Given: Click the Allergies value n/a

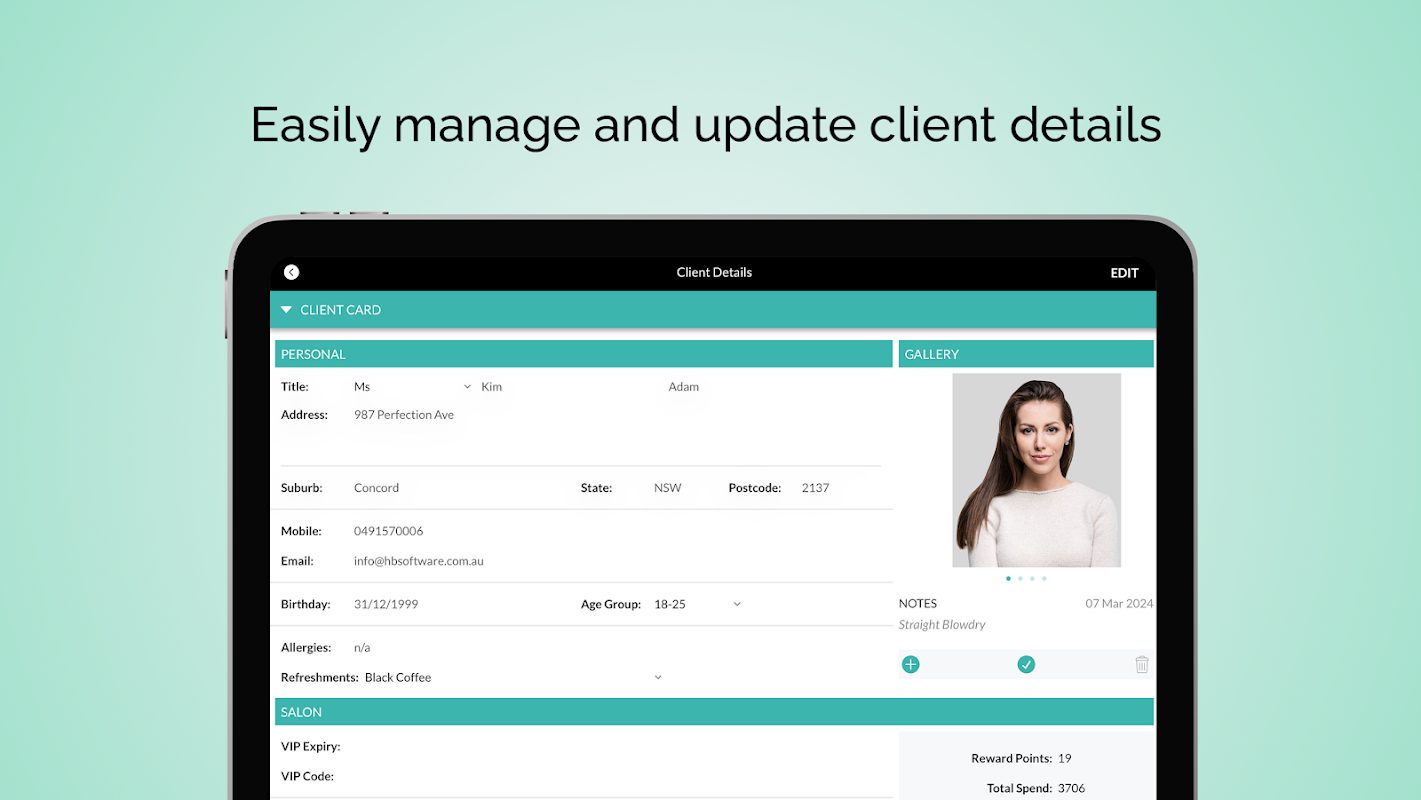Looking at the screenshot, I should pyautogui.click(x=362, y=648).
